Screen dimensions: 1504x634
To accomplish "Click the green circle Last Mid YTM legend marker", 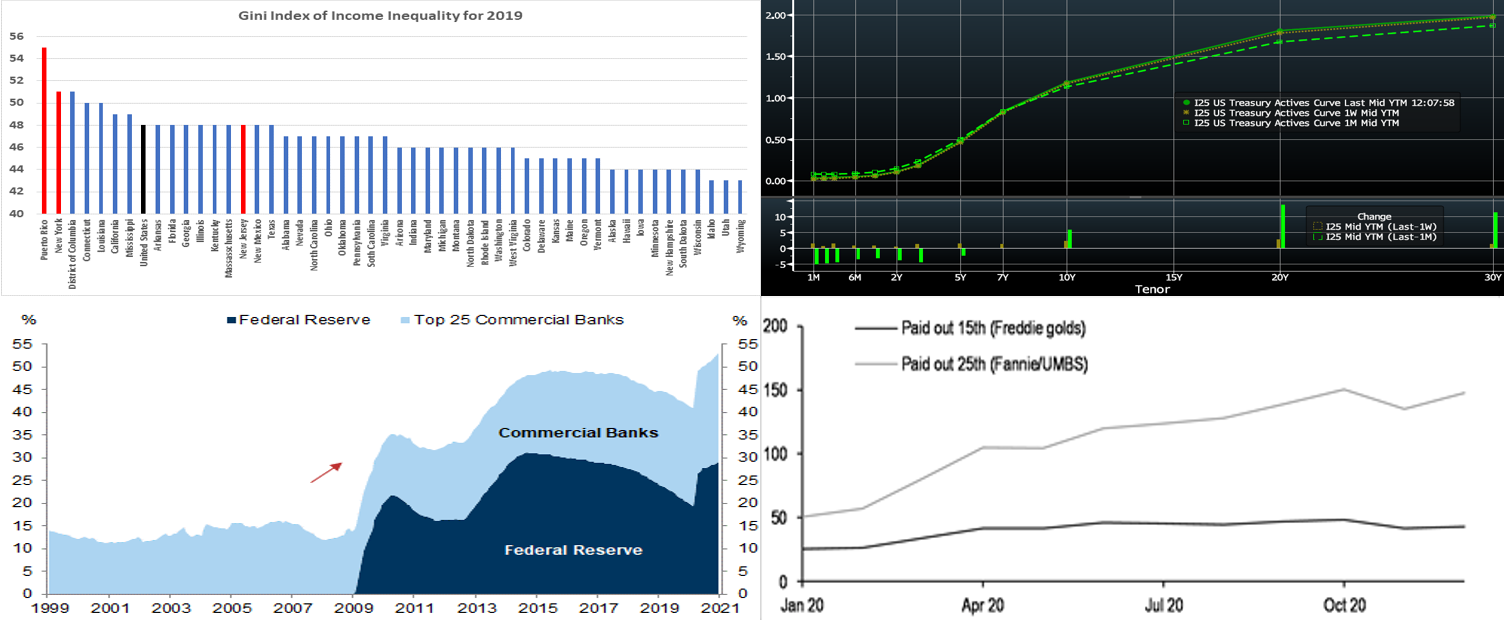I will pos(1187,102).
